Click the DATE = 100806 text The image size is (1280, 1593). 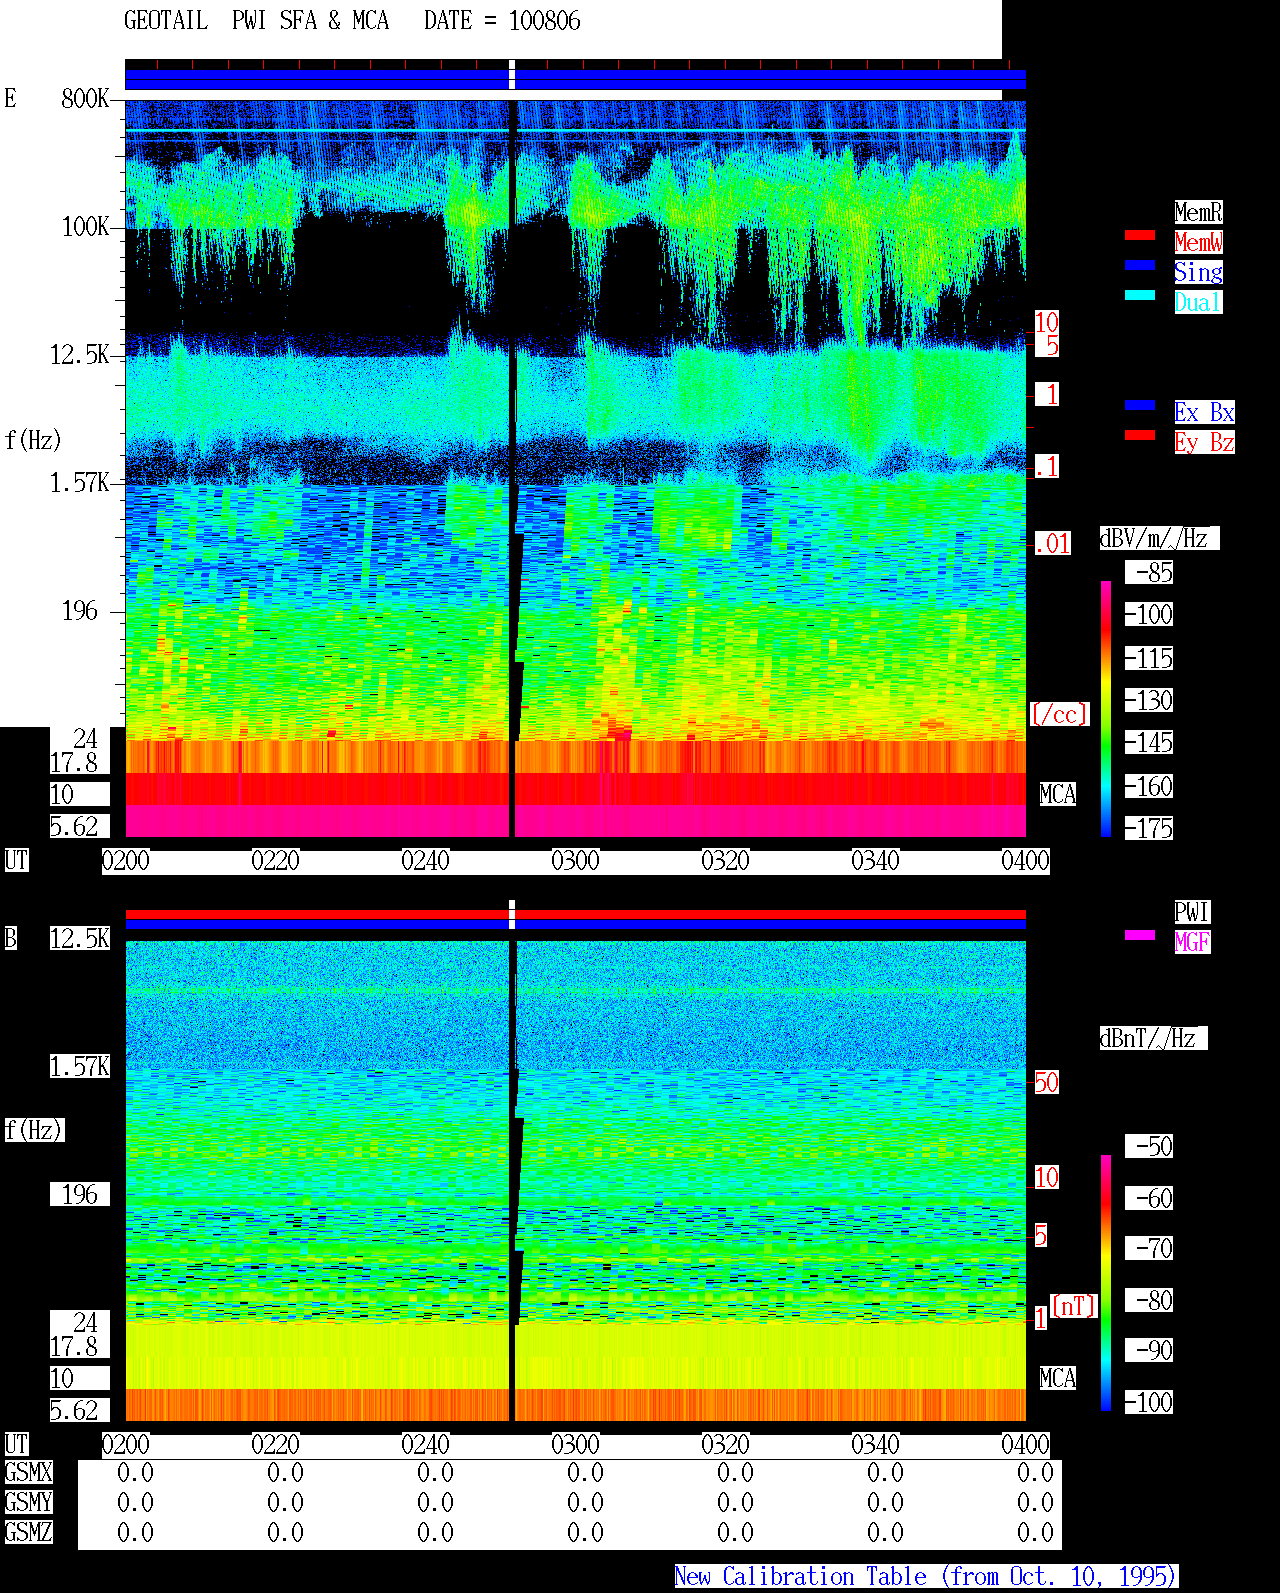click(502, 21)
